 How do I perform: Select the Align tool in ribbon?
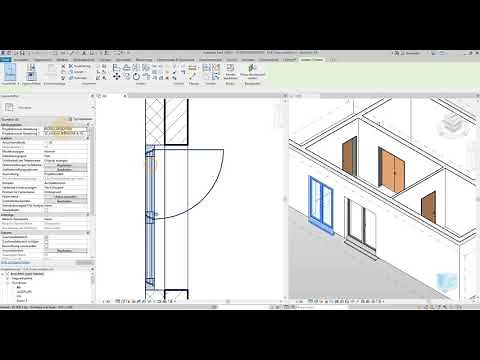pos(116,68)
